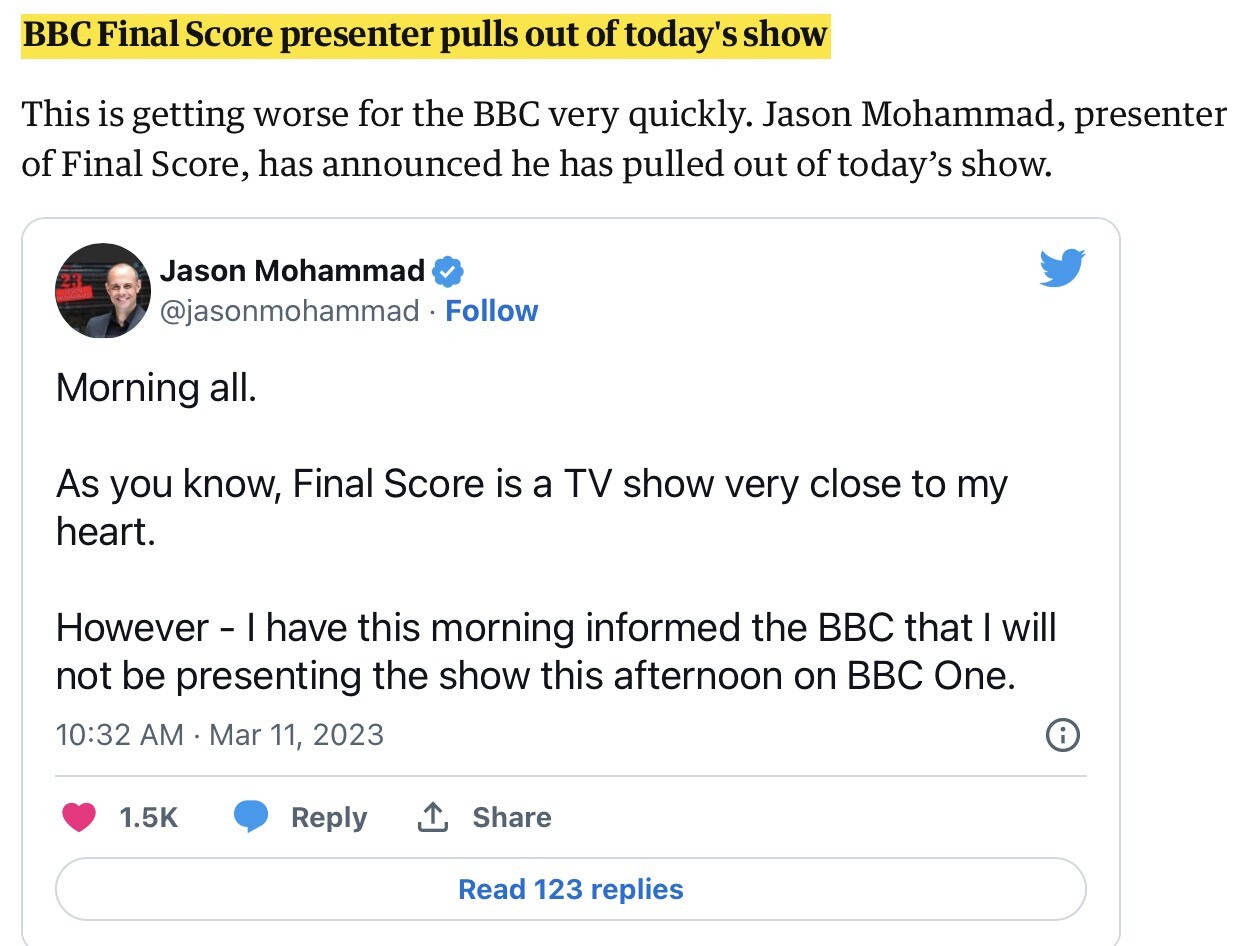The width and height of the screenshot is (1243, 946).
Task: Click the blue reply speech bubble icon
Action: 252,817
